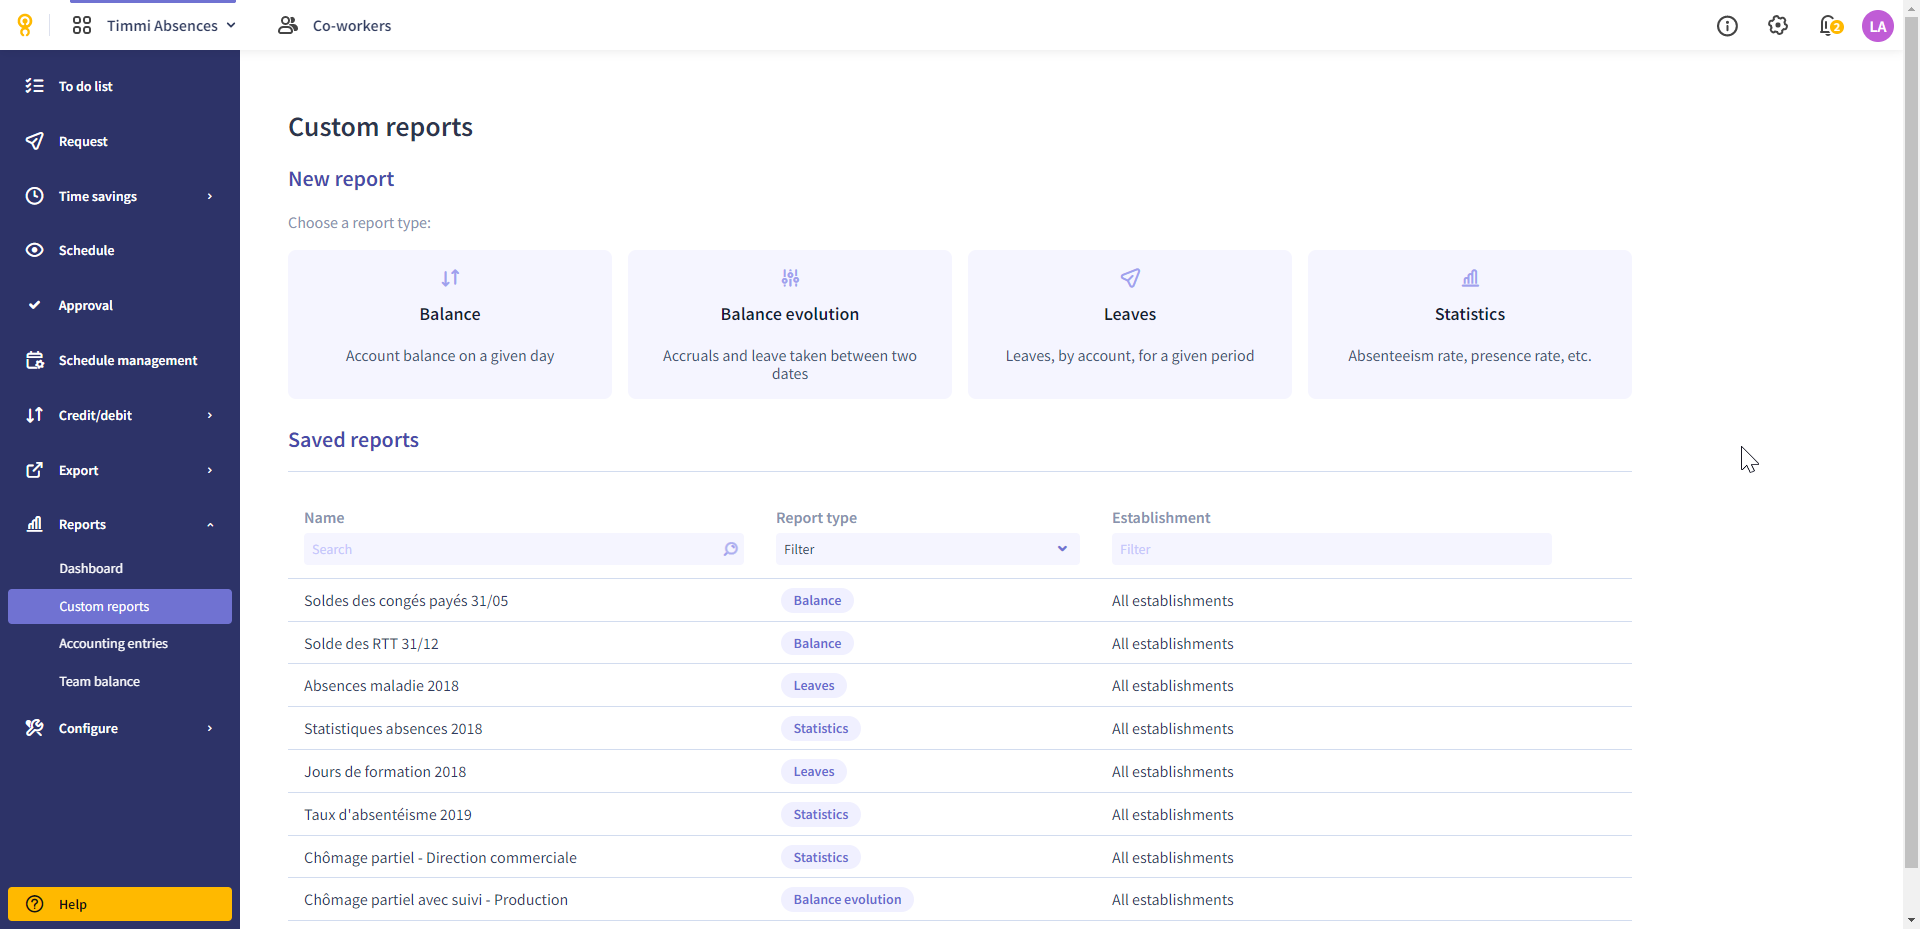The height and width of the screenshot is (929, 1920).
Task: Create a new Statistics report card
Action: (x=1470, y=324)
